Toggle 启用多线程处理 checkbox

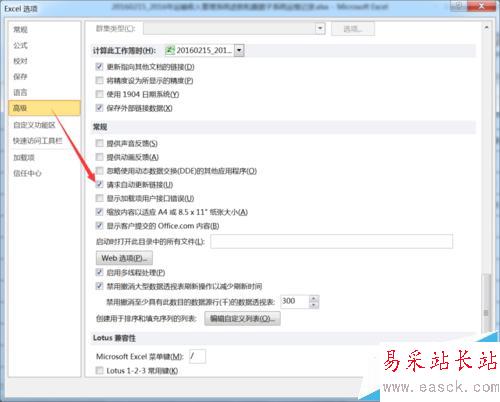(x=99, y=272)
